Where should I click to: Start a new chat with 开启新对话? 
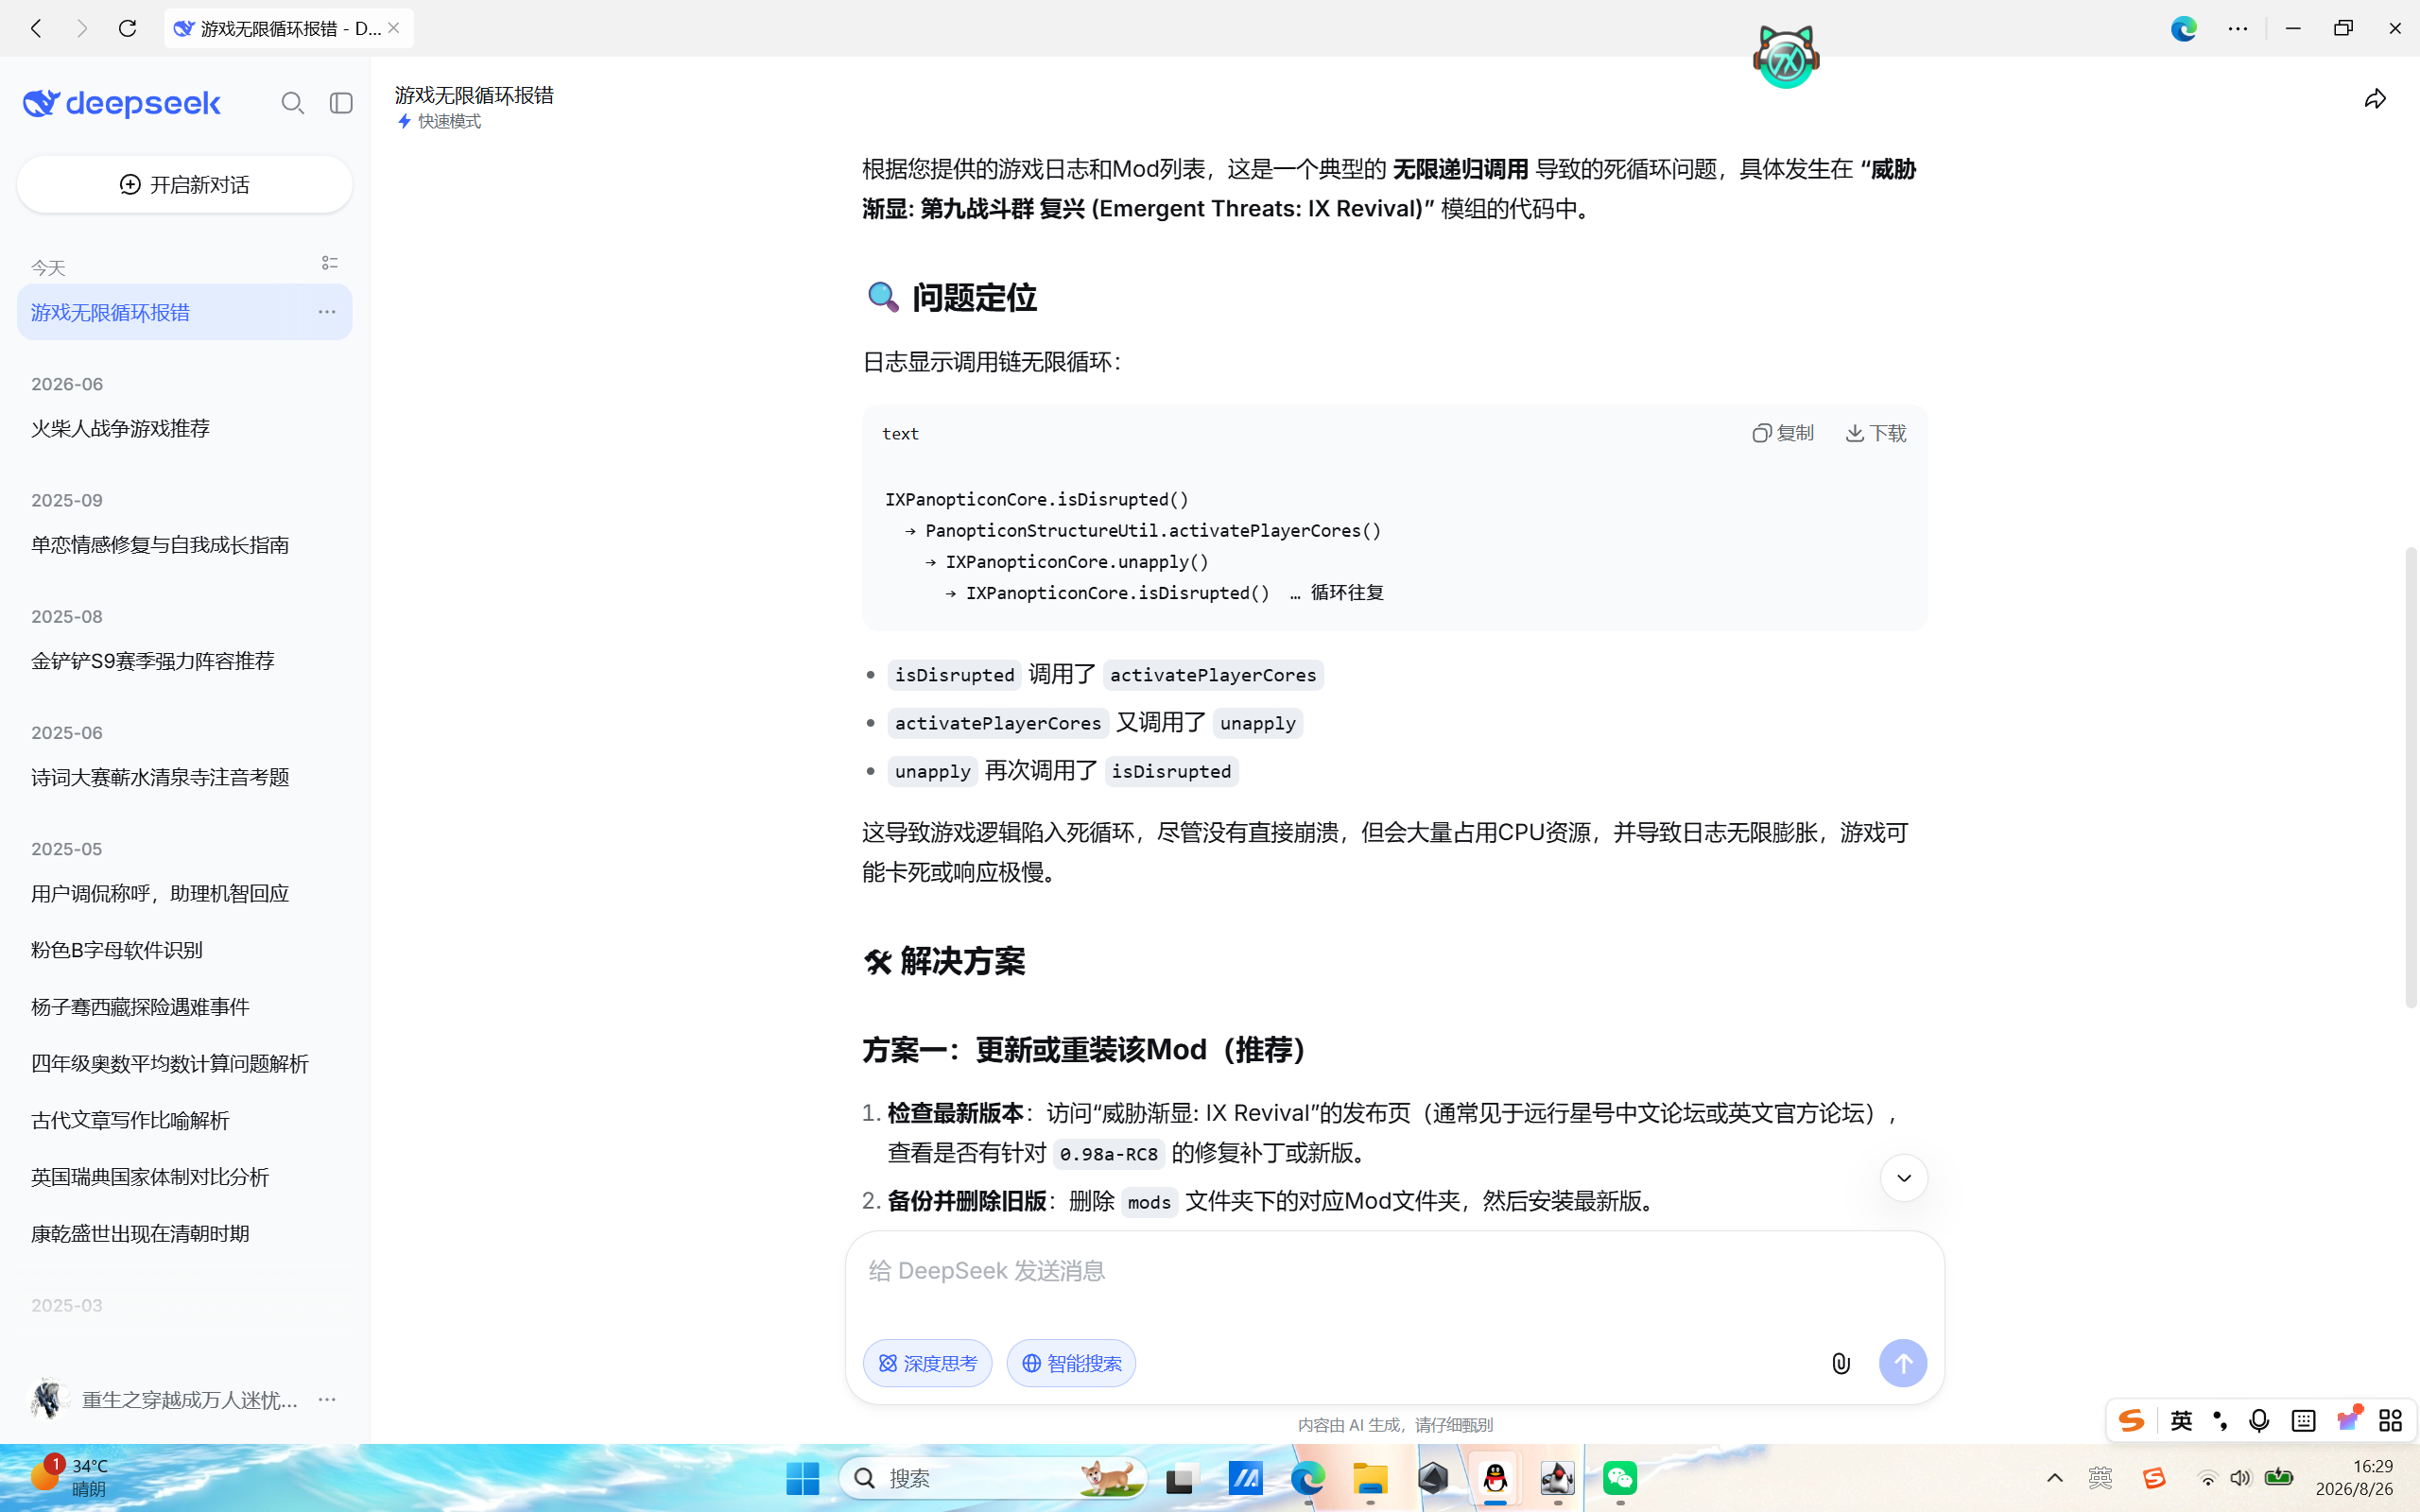(x=185, y=184)
